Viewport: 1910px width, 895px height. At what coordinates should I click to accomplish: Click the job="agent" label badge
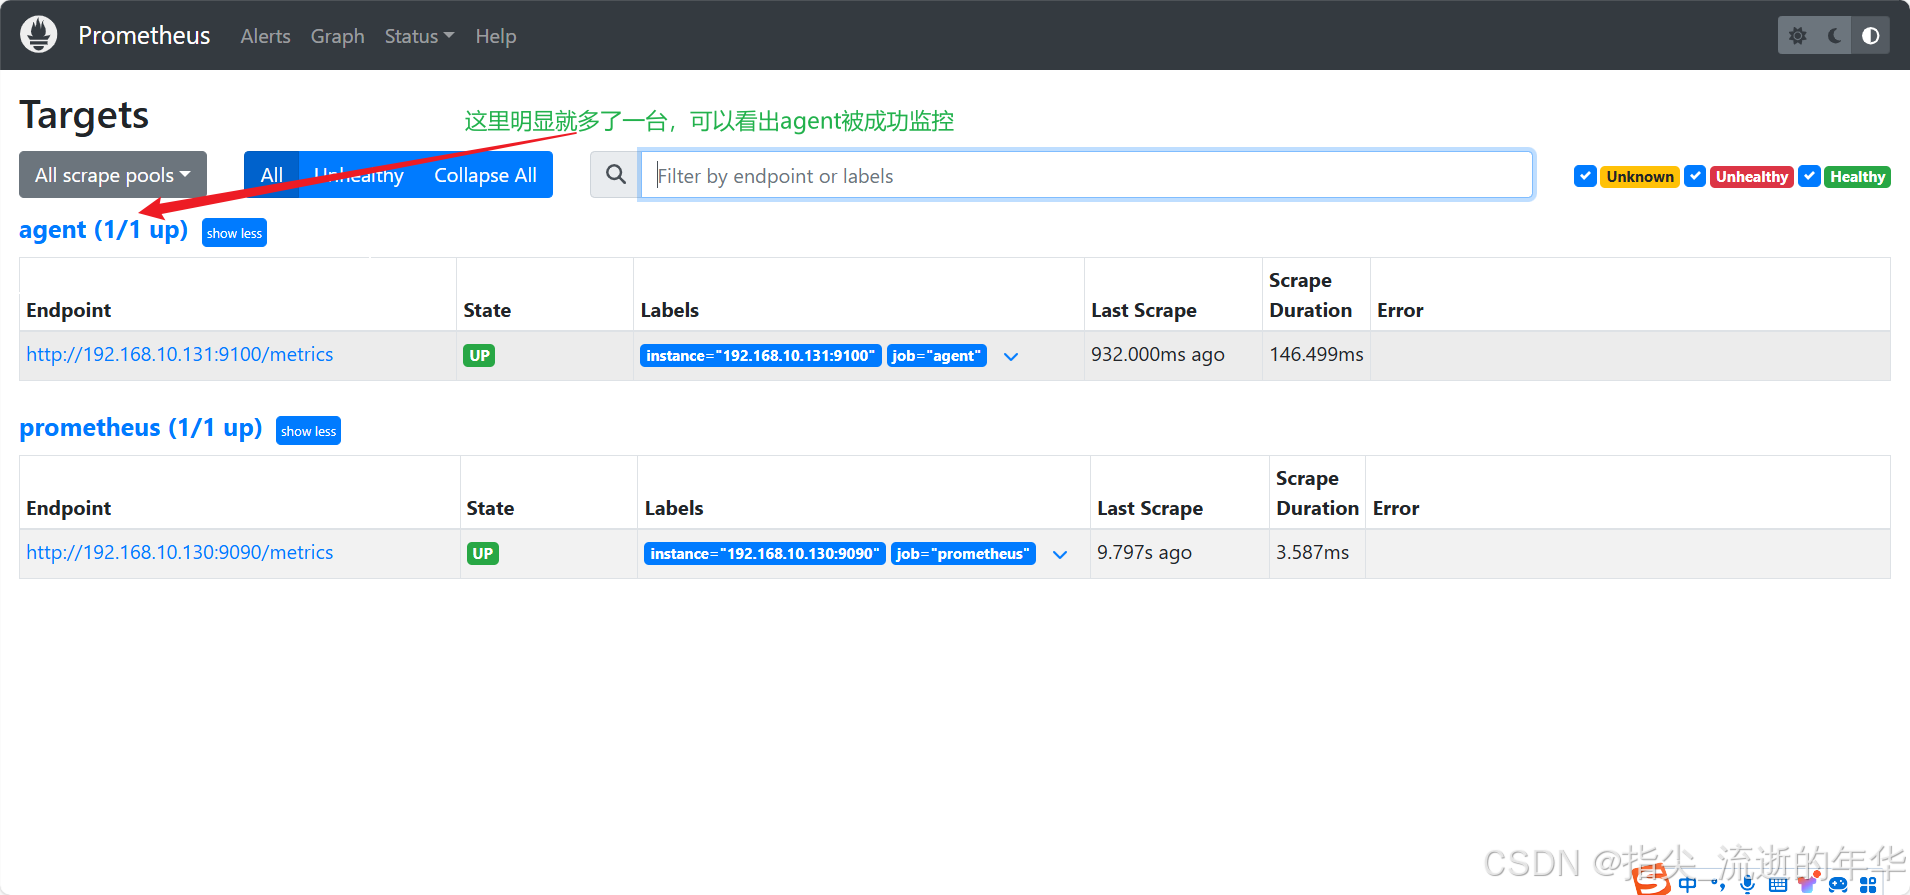[936, 356]
